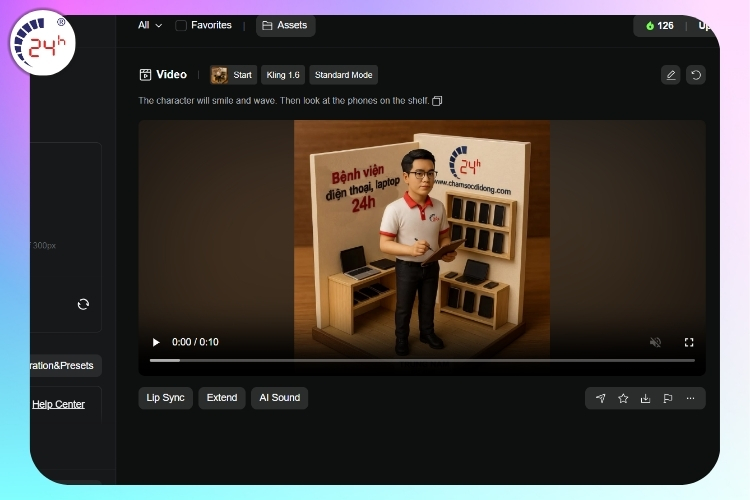
Task: Click the video progress bar
Action: (422, 360)
